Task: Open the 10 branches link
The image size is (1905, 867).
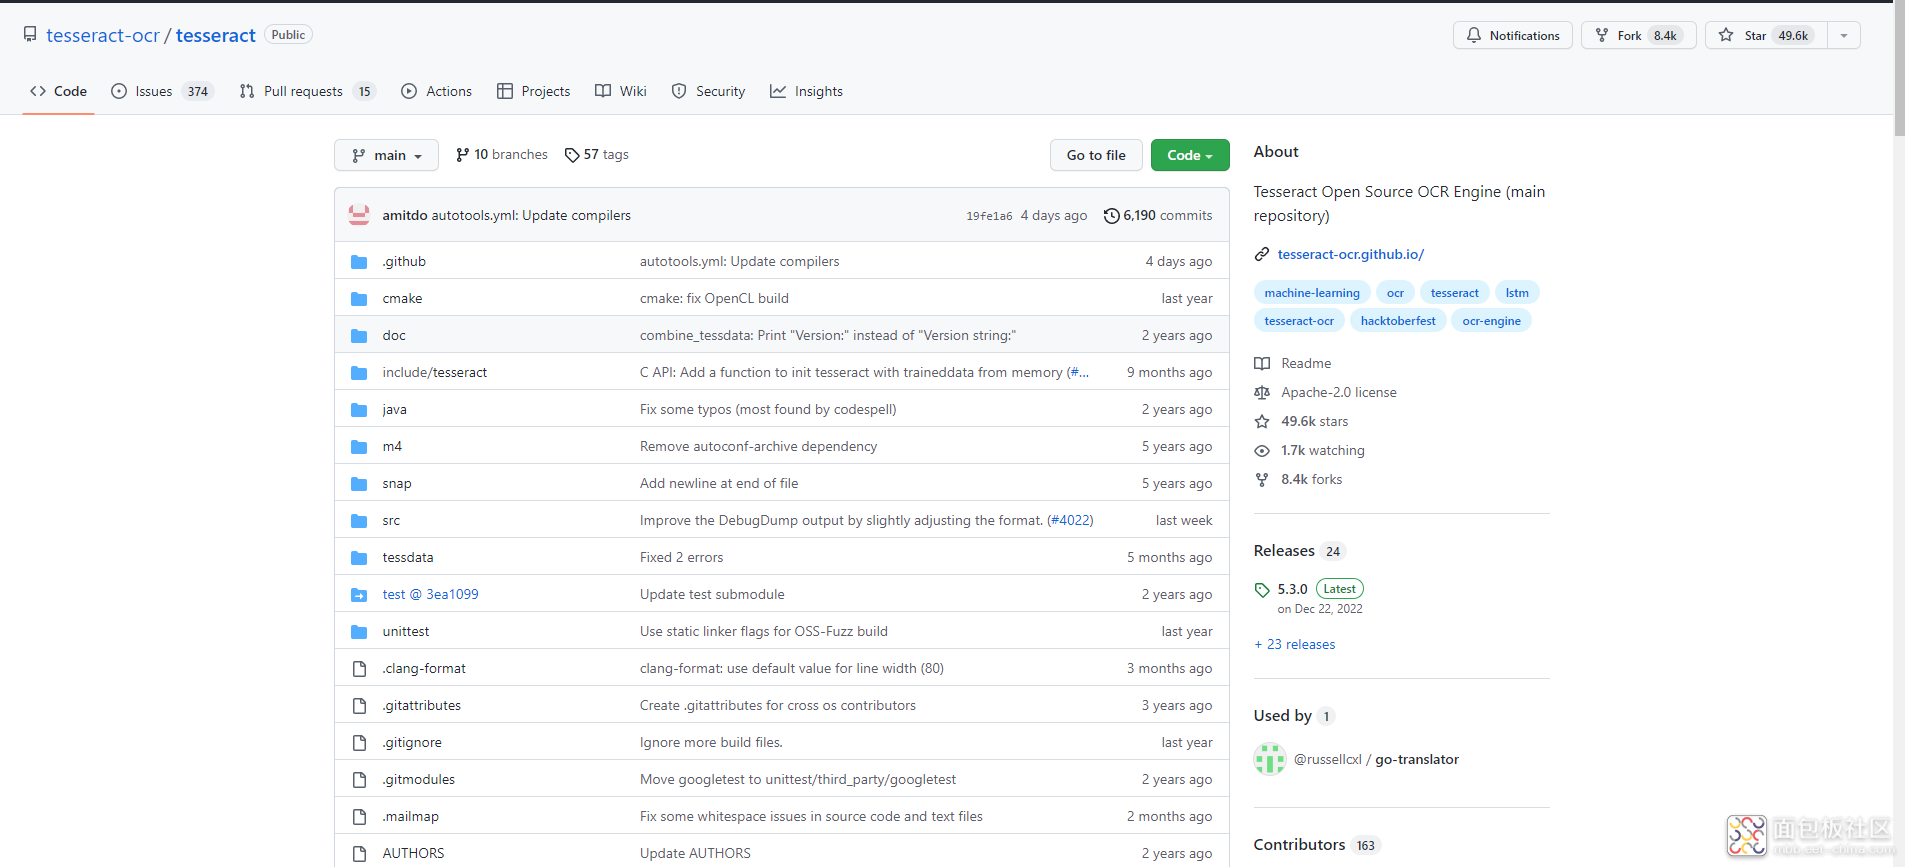Action: click(502, 155)
